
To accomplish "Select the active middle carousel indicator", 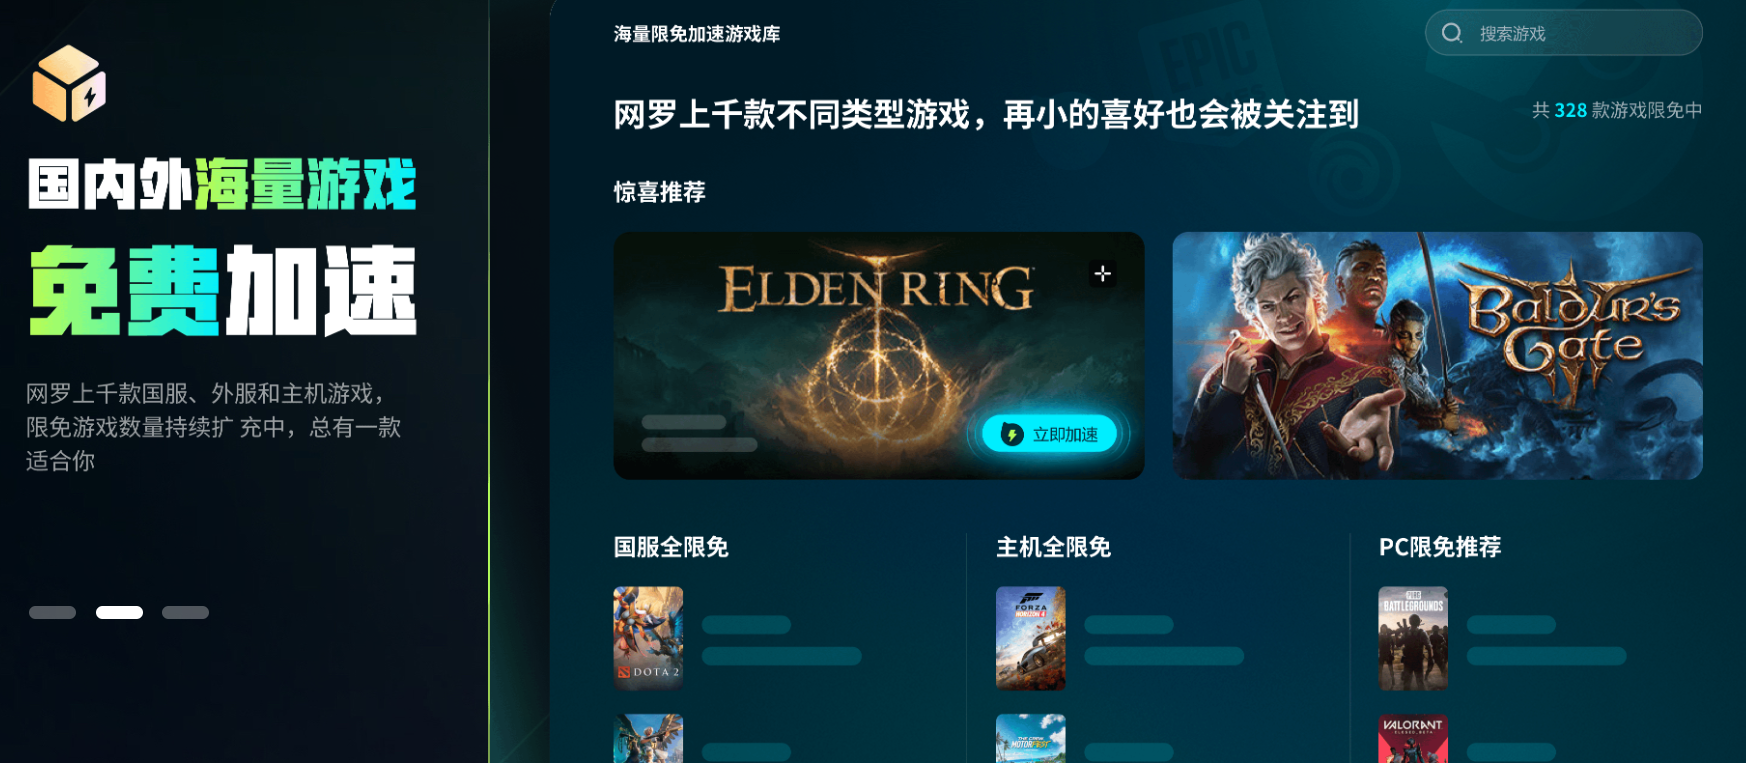I will [119, 612].
